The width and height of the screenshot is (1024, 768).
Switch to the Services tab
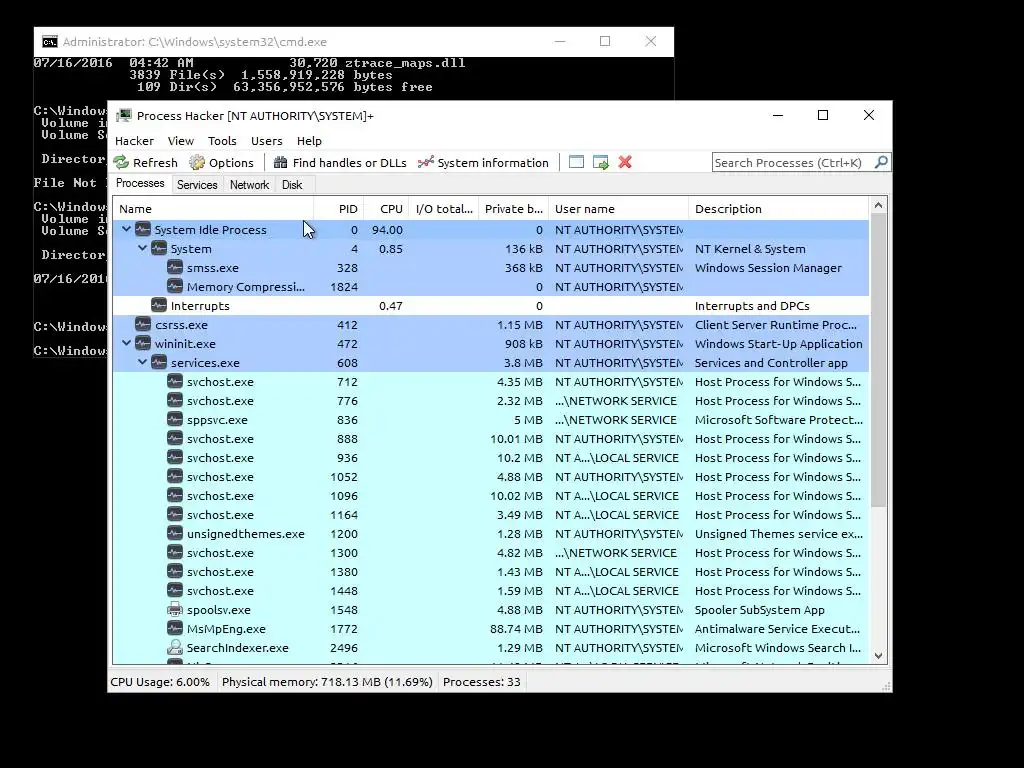[197, 185]
